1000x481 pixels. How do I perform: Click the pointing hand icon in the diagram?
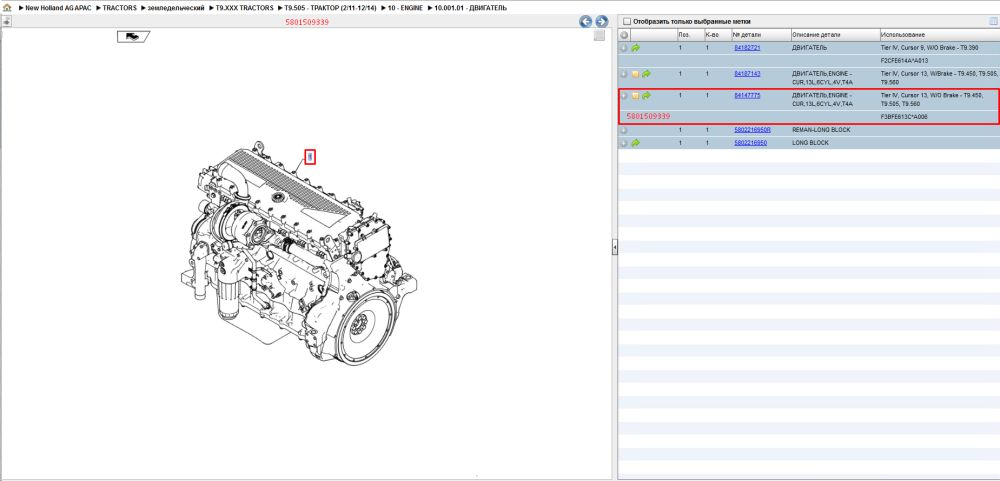[x=133, y=36]
